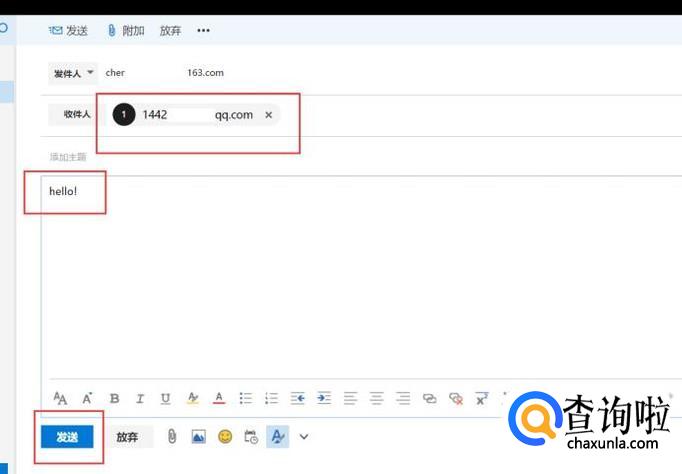This screenshot has width=682, height=474.
Task: Open the top toolbar ellipsis menu
Action: pyautogui.click(x=204, y=31)
